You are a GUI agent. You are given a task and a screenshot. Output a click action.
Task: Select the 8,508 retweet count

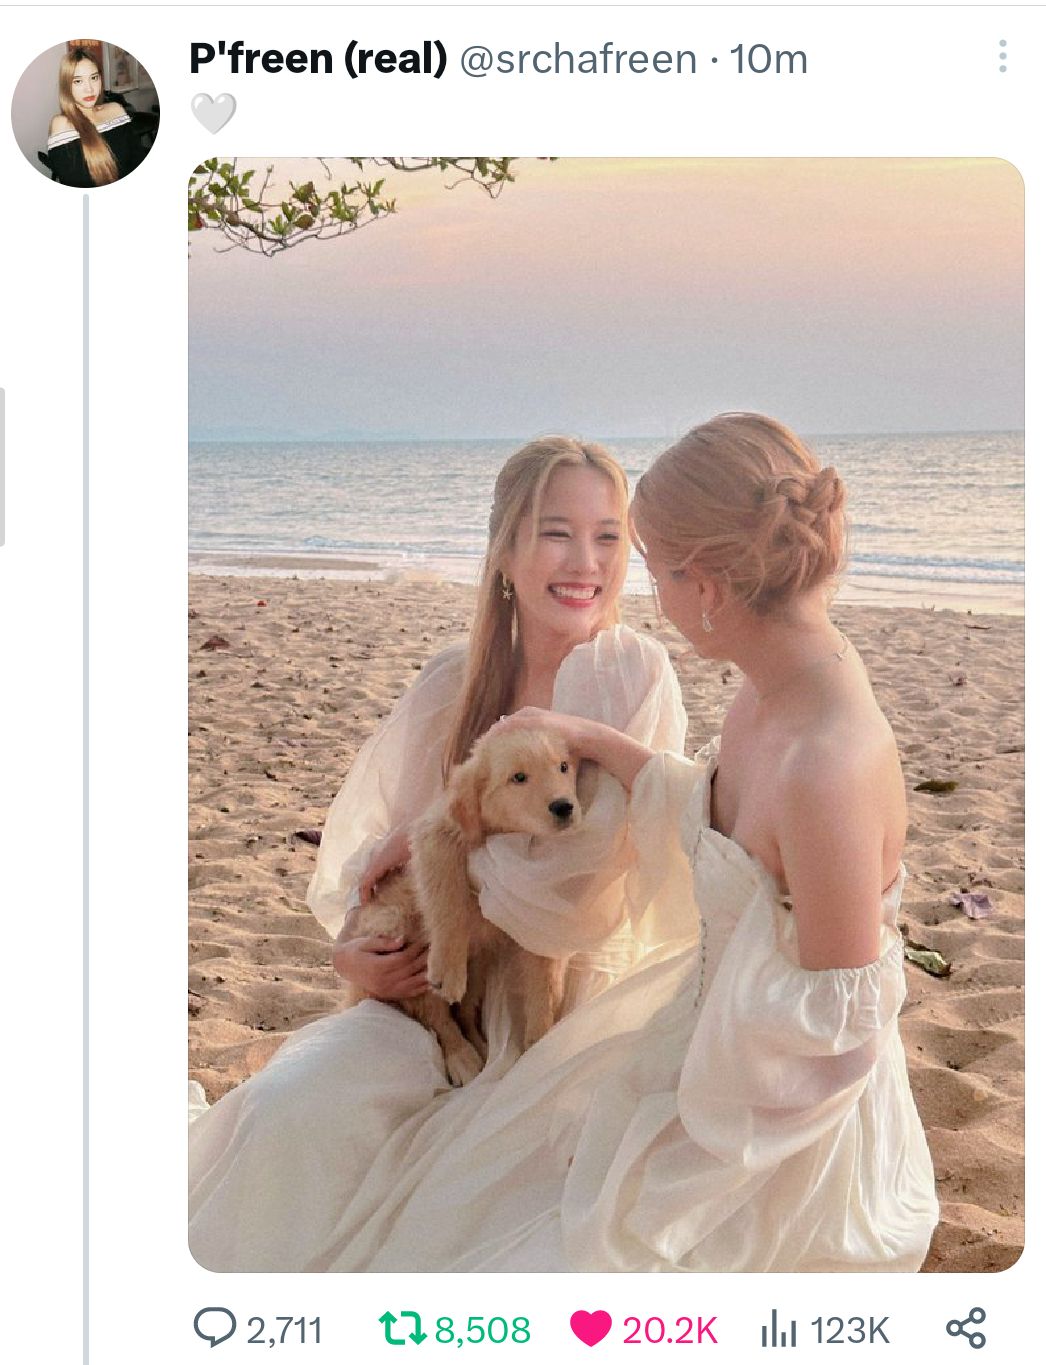point(483,1330)
